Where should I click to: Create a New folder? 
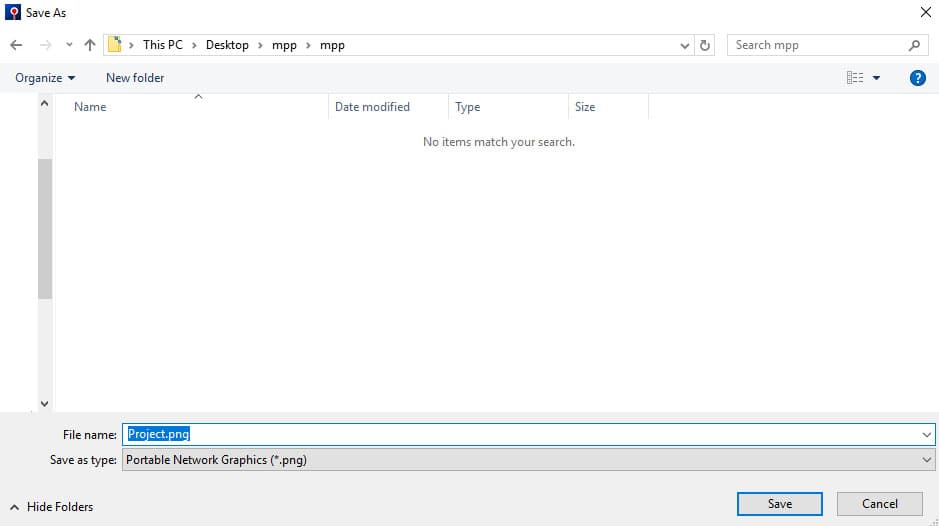(135, 78)
